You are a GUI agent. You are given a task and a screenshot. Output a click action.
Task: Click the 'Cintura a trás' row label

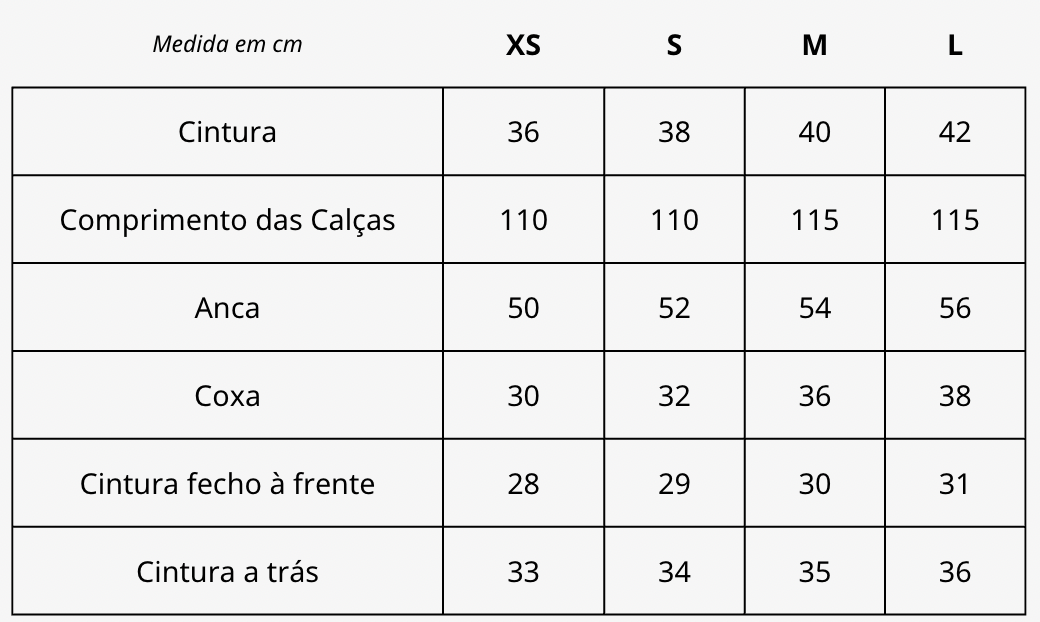(x=227, y=572)
